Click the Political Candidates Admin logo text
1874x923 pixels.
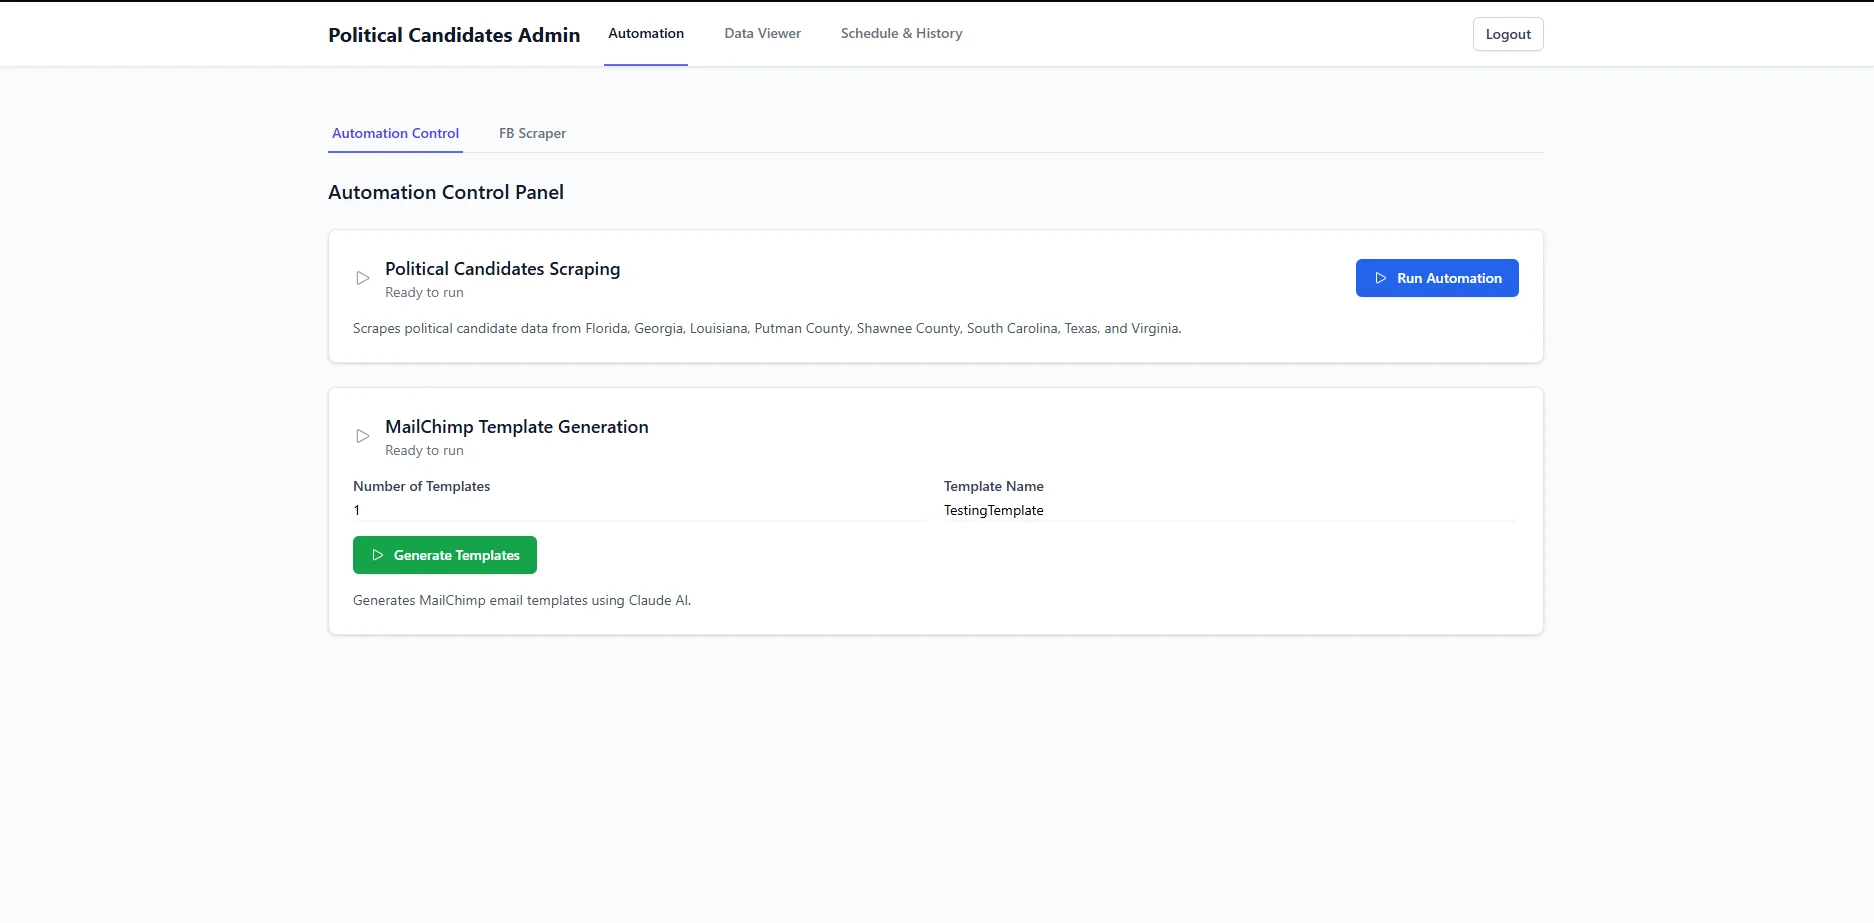point(453,34)
